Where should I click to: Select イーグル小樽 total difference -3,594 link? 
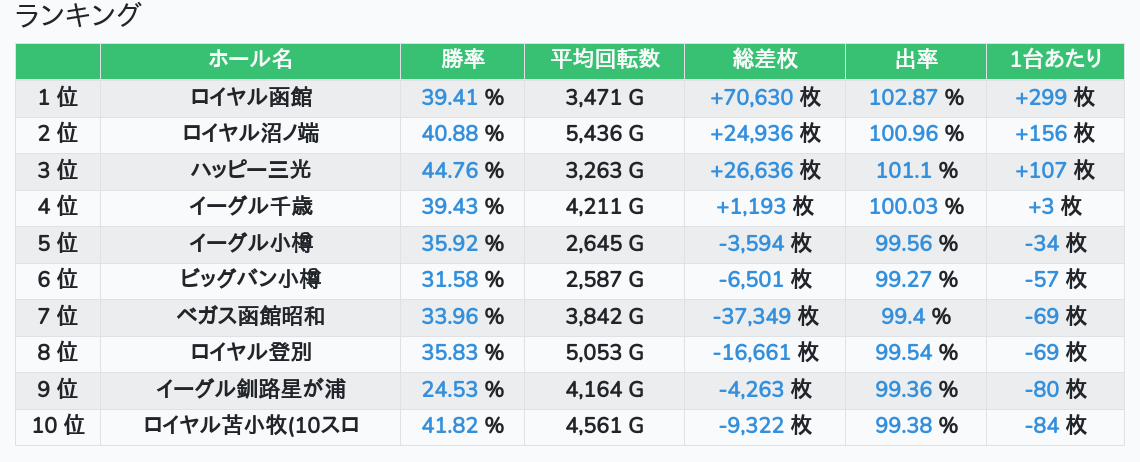pos(754,243)
